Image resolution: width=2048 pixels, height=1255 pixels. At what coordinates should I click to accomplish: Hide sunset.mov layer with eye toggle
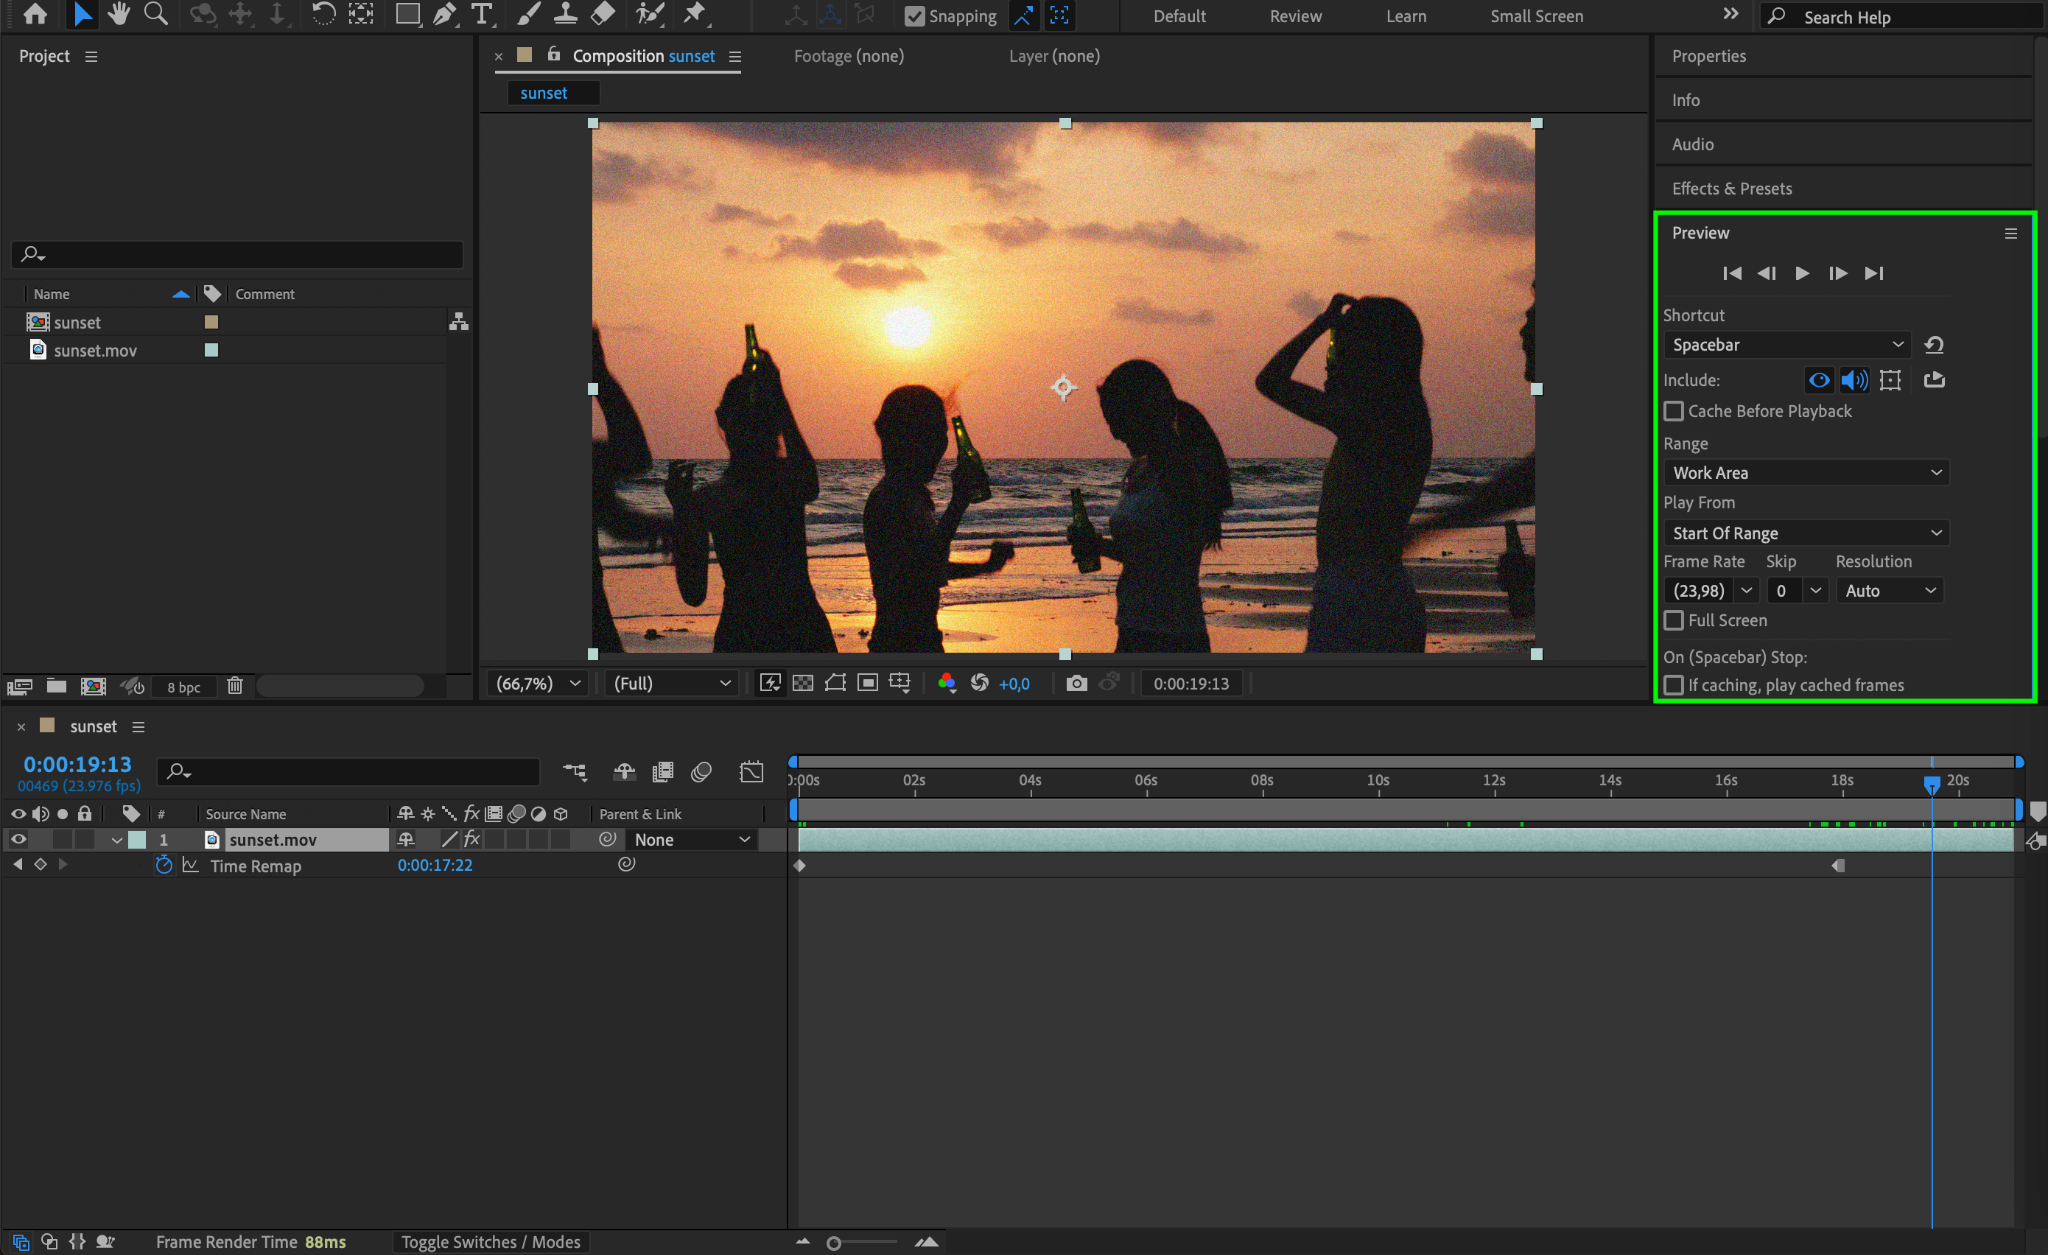(18, 839)
